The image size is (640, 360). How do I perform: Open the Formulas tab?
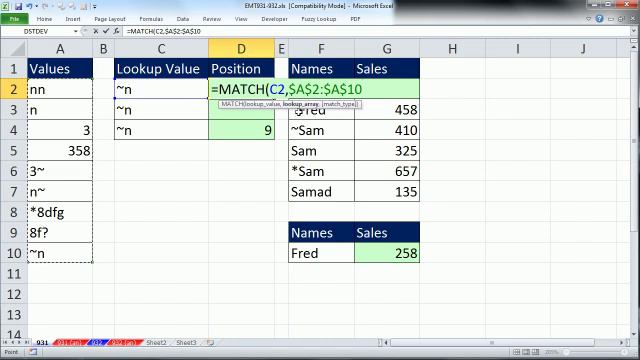click(151, 19)
